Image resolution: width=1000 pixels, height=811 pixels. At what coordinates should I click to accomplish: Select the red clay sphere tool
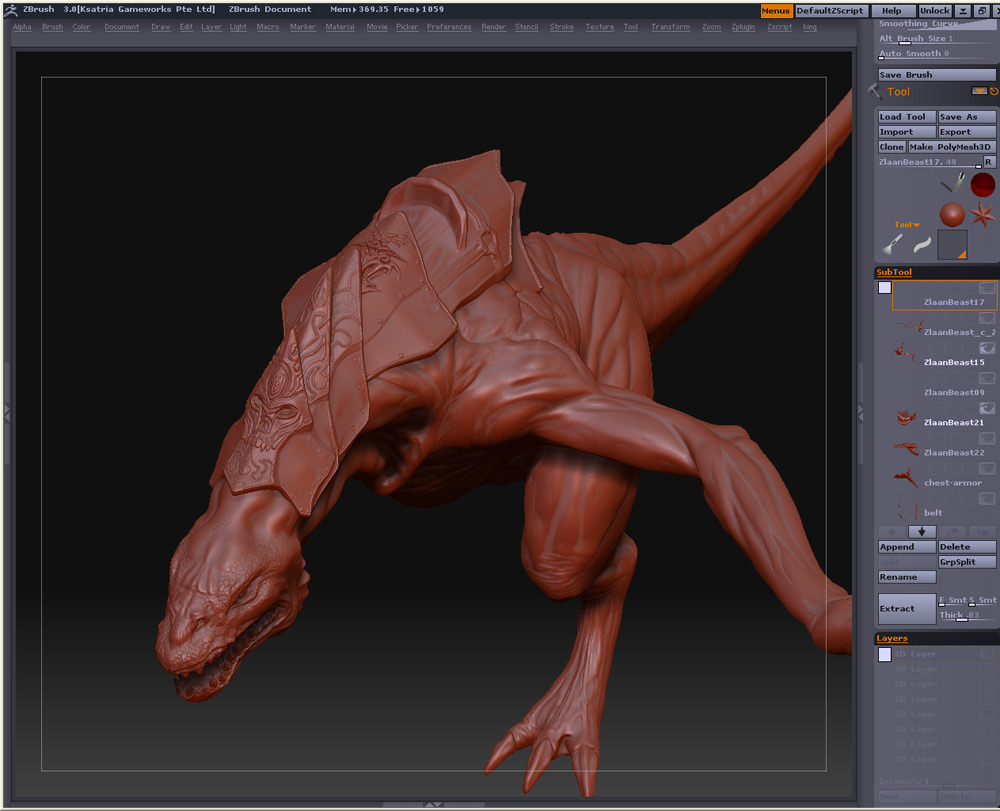coord(952,214)
